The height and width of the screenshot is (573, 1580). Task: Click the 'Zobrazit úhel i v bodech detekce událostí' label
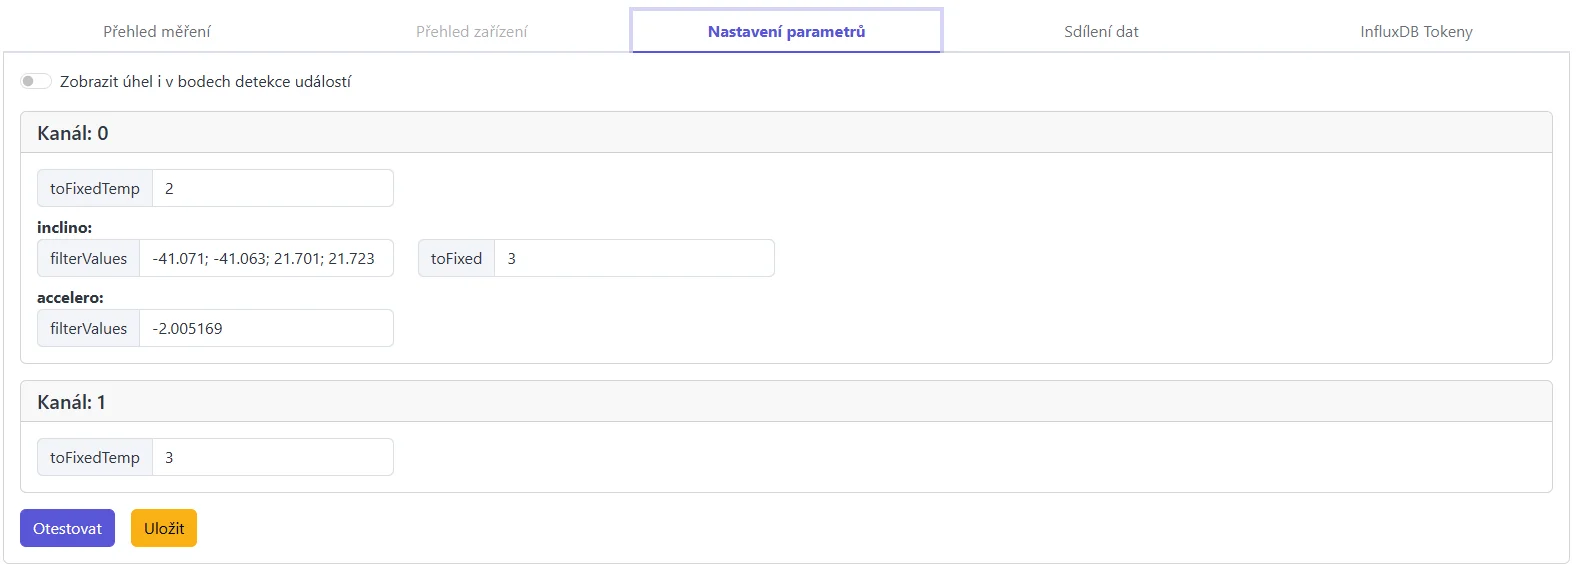[x=205, y=82]
